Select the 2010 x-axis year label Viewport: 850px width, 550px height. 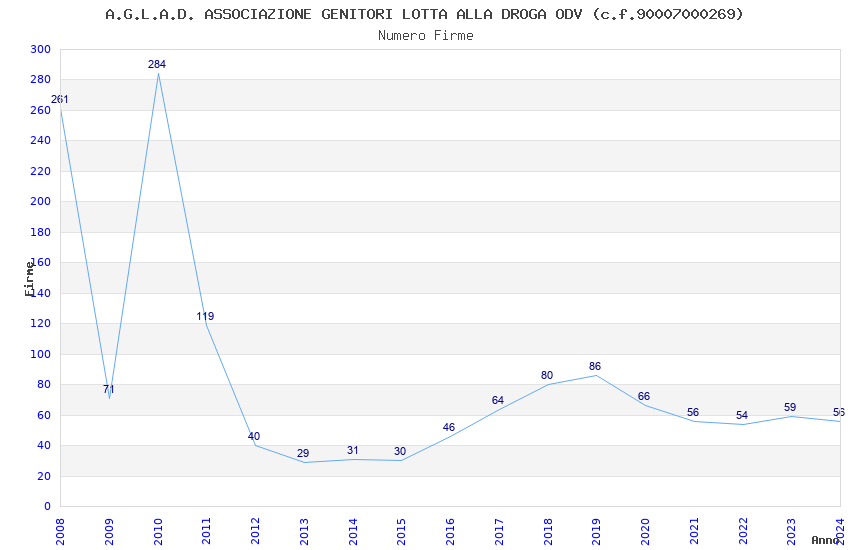pyautogui.click(x=158, y=531)
